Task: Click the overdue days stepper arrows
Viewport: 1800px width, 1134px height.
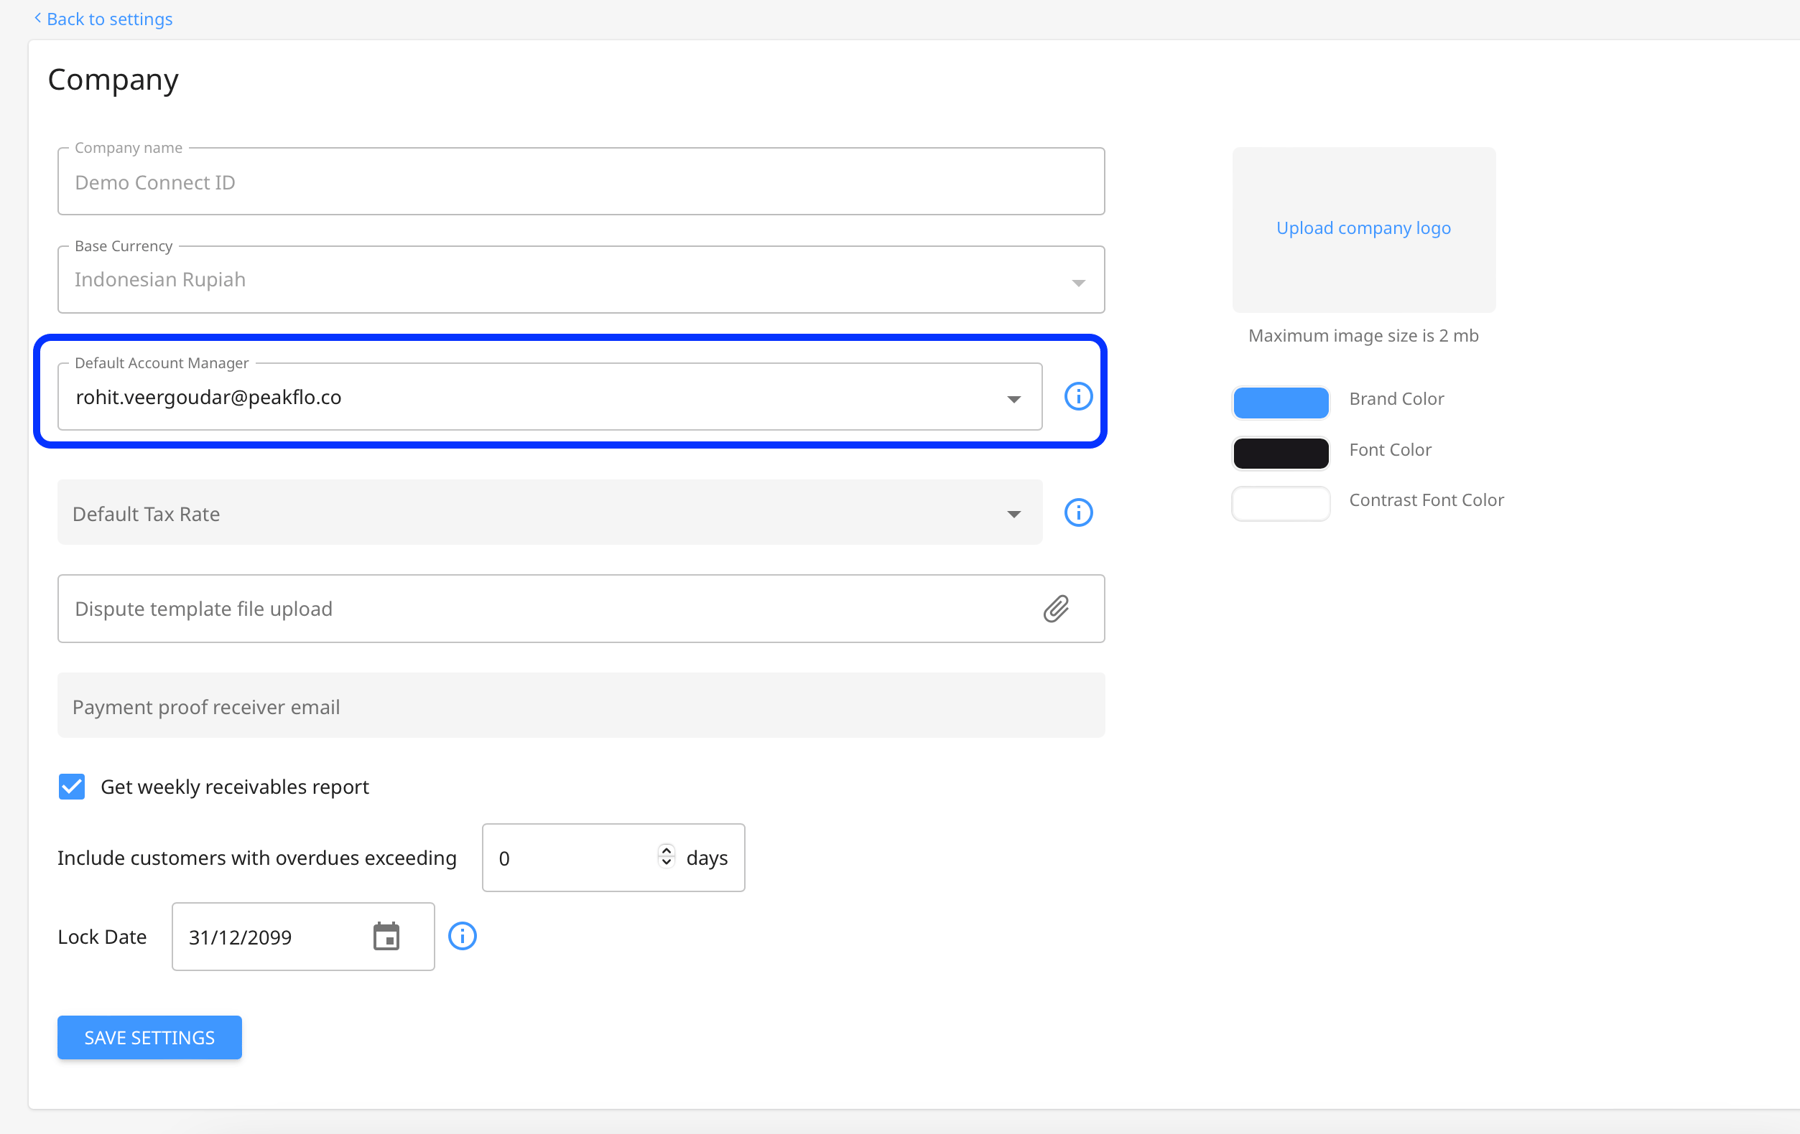Action: [666, 856]
